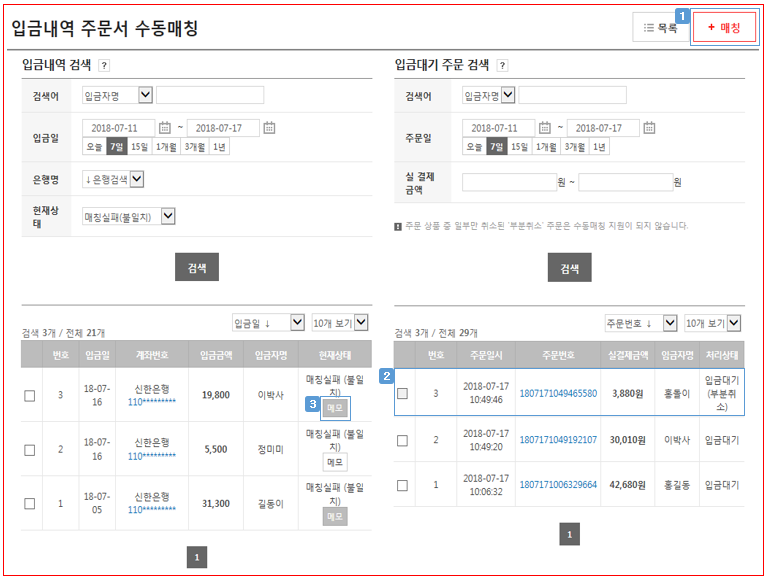This screenshot has width=767, height=581.
Task: Check order row 1807171049465580
Action: 403,393
